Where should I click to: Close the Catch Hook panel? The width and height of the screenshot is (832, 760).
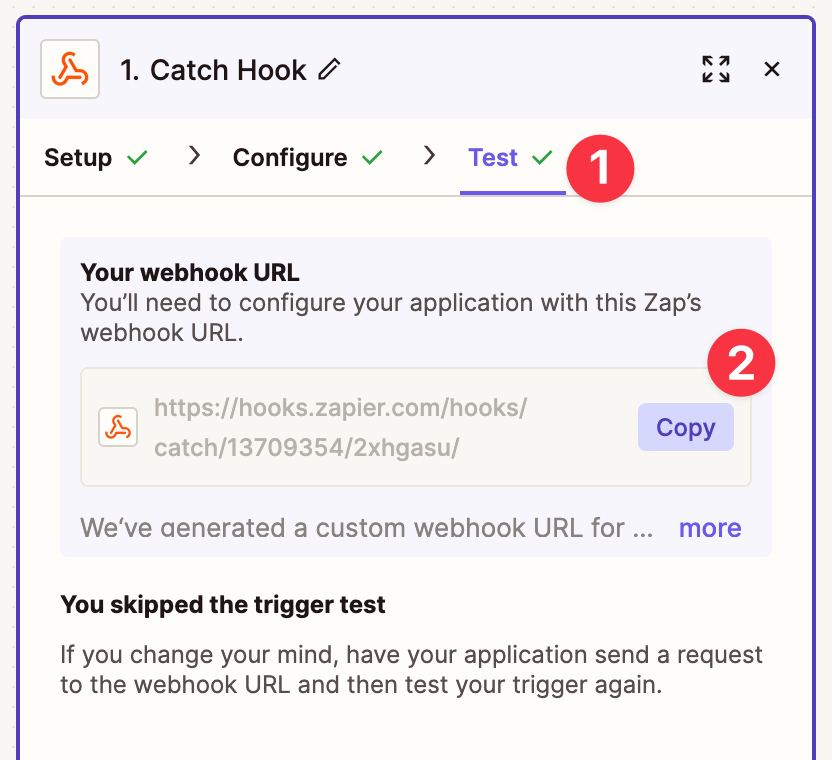point(772,69)
